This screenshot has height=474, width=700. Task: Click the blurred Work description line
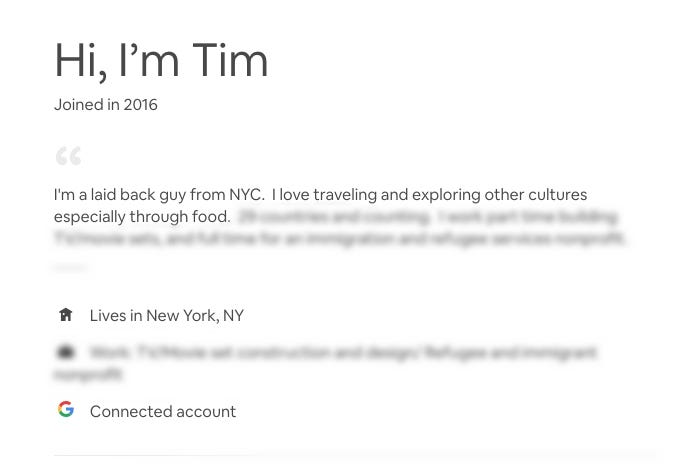click(x=343, y=353)
